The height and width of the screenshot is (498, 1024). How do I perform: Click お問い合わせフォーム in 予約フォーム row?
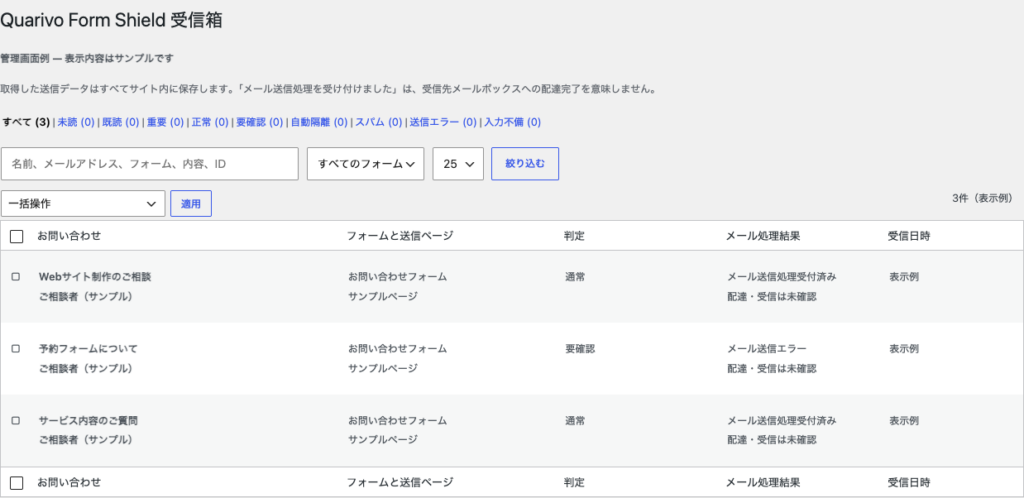[x=398, y=349]
